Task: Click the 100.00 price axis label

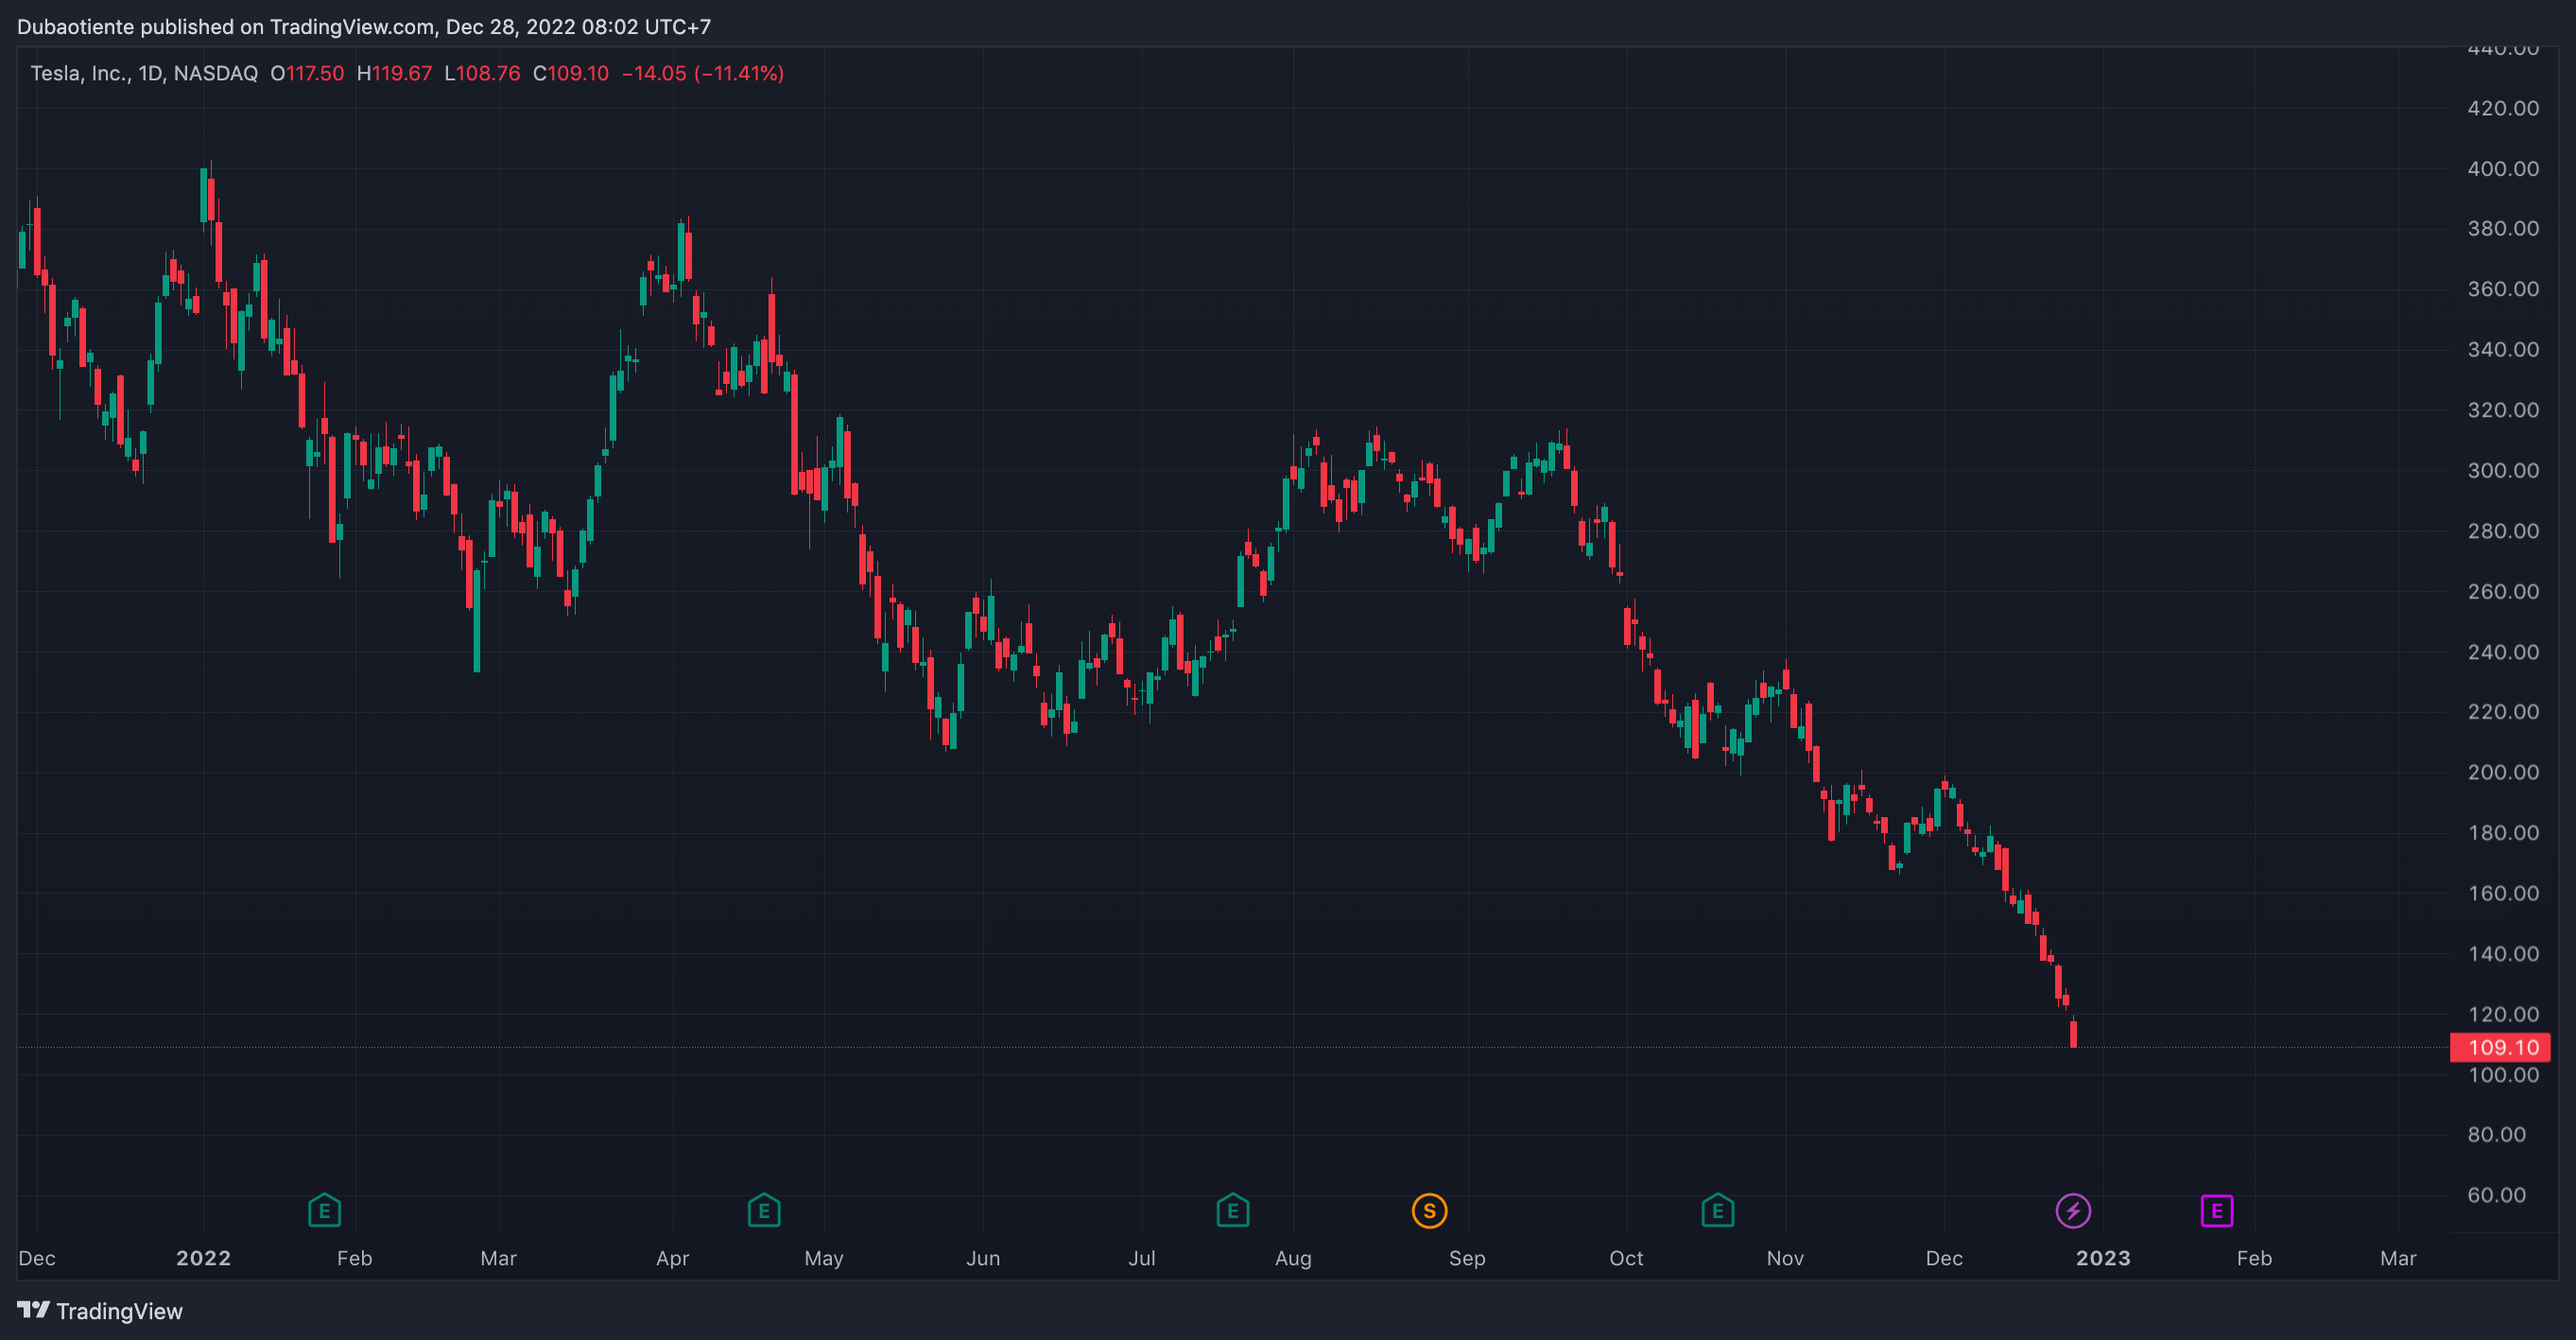Action: click(x=2503, y=1075)
